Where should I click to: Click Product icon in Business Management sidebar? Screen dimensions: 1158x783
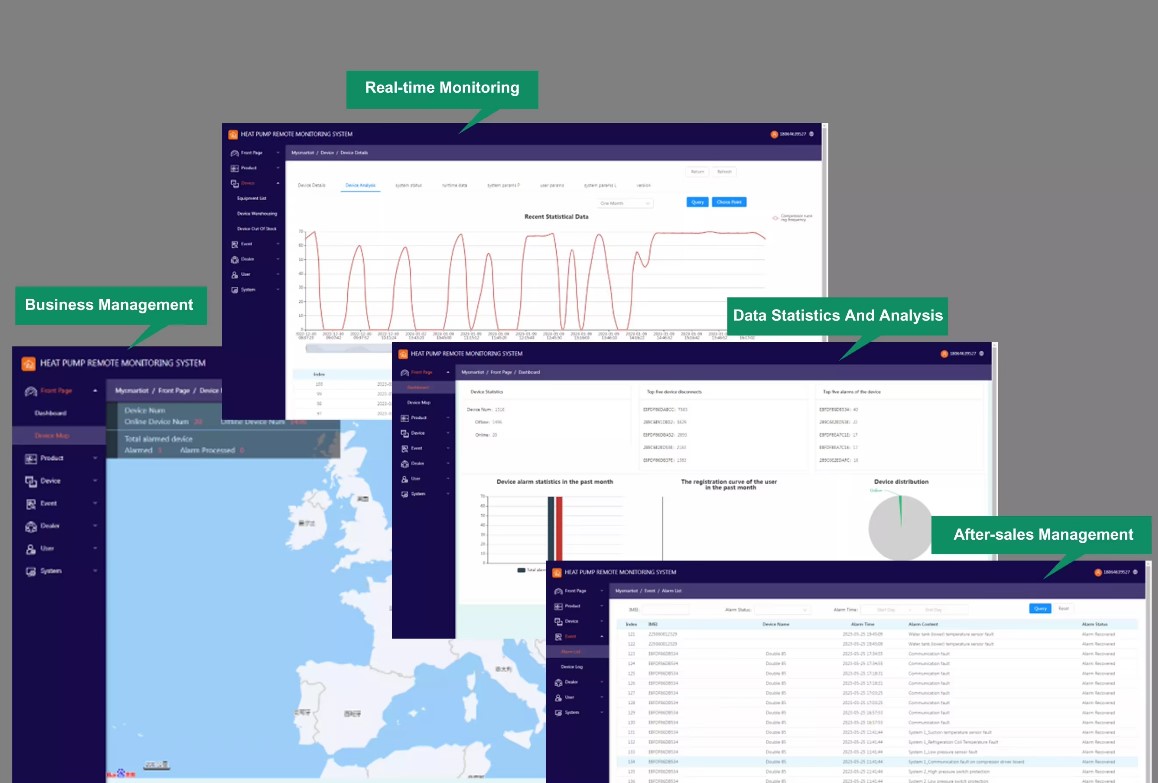pyautogui.click(x=31, y=458)
